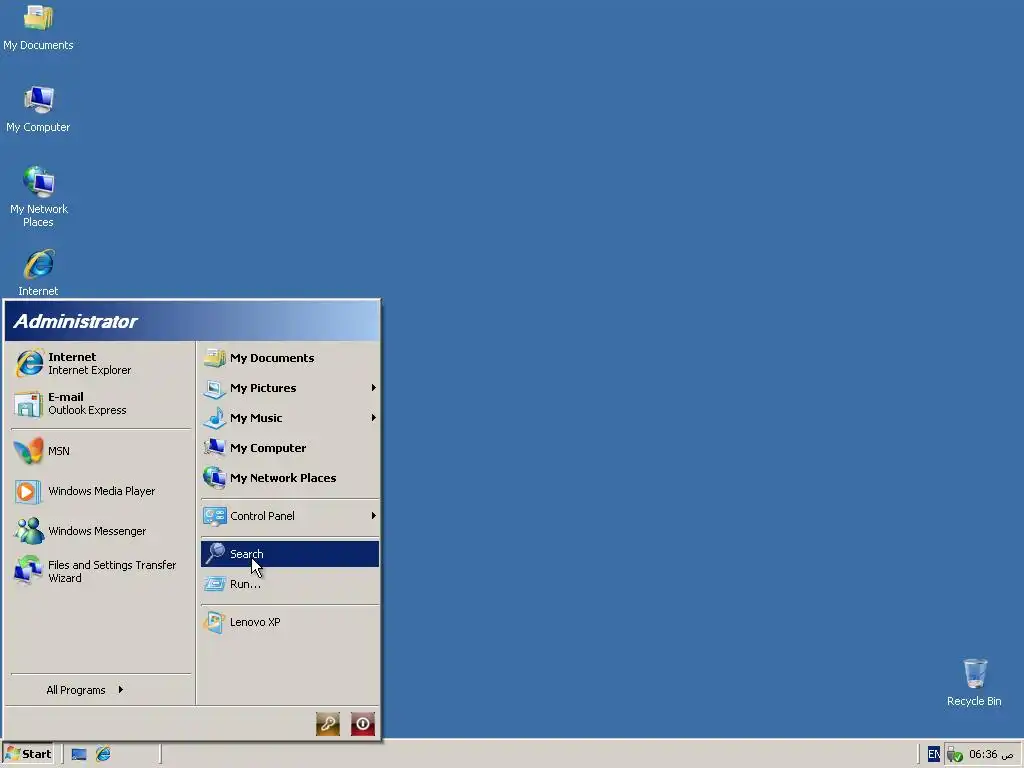
Task: Open Windows Messenger
Action: pyautogui.click(x=101, y=531)
